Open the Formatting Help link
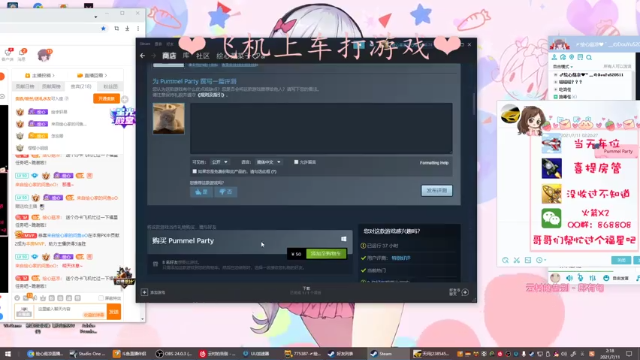The width and height of the screenshot is (640, 360). (434, 163)
